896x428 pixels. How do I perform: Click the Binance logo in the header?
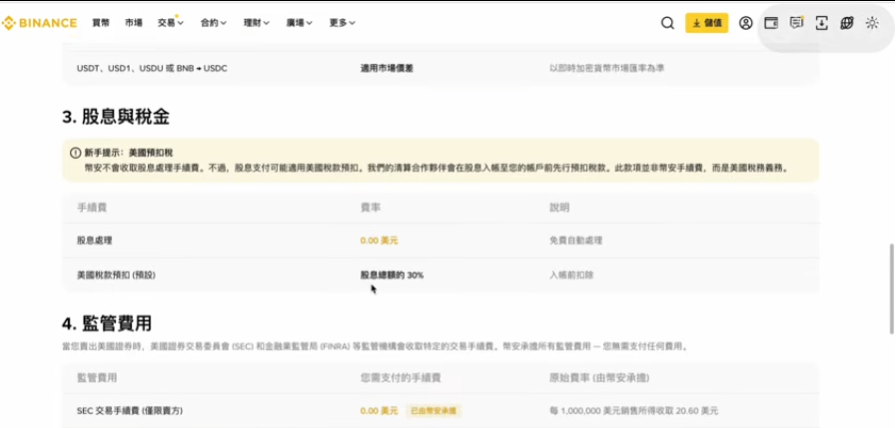(39, 23)
